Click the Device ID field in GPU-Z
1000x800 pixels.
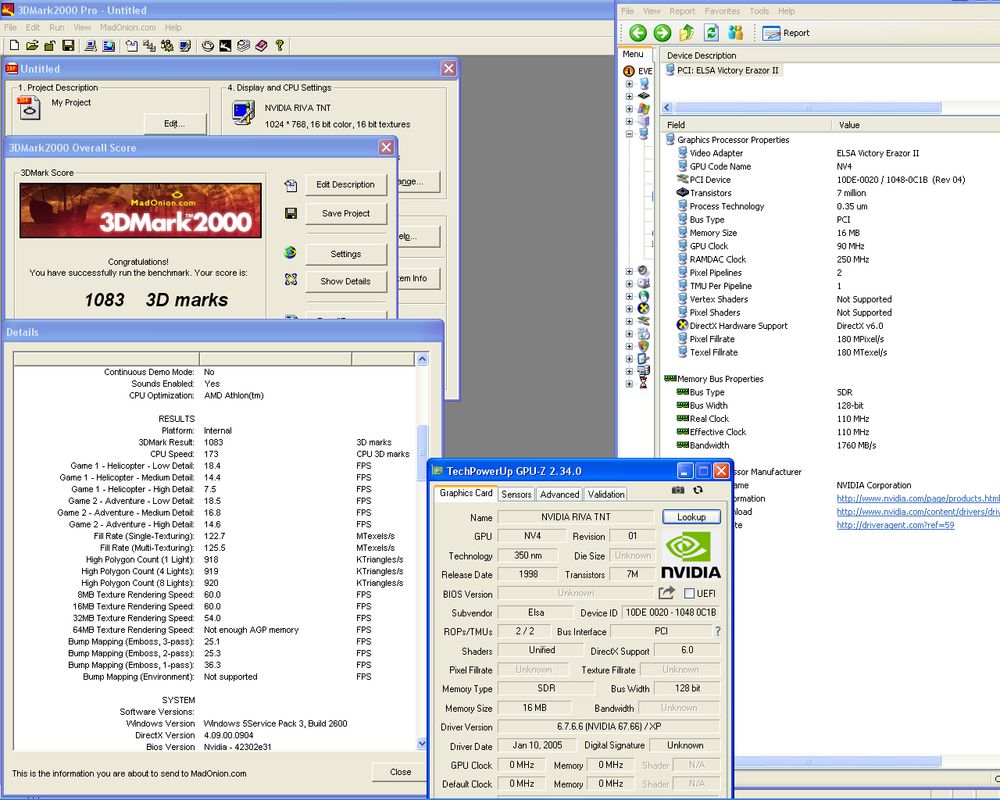click(671, 612)
